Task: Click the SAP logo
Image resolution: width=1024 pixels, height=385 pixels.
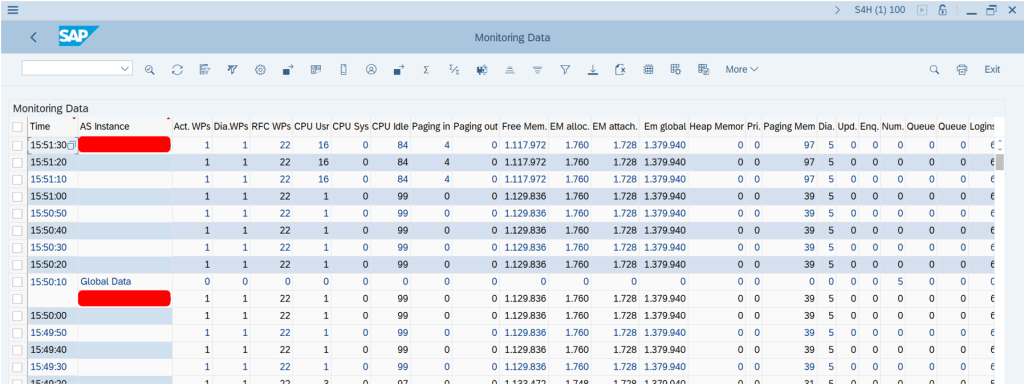Action: tap(78, 37)
